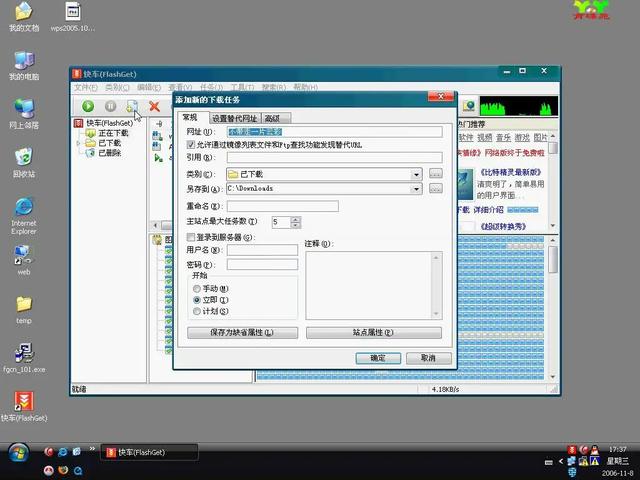Screen dimensions: 640x480
Task: Click the green Start download toolbar icon
Action: 88,106
